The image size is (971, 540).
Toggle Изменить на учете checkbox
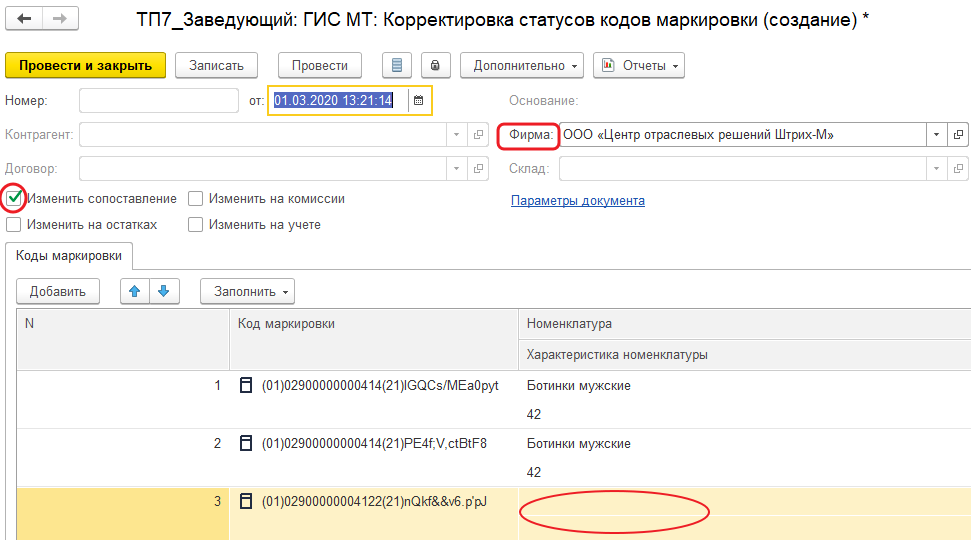click(x=196, y=225)
